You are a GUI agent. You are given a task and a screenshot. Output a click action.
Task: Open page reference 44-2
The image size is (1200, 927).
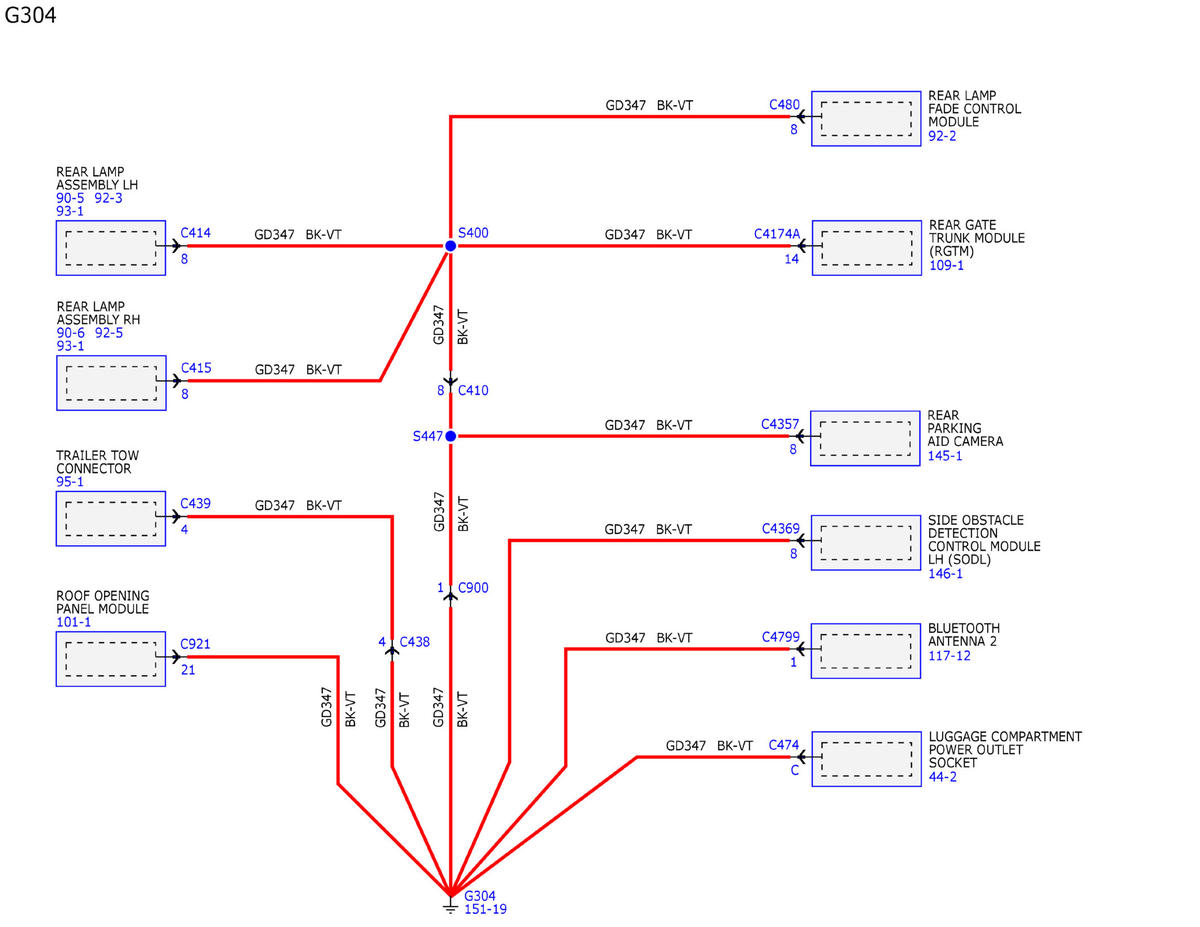(x=942, y=777)
